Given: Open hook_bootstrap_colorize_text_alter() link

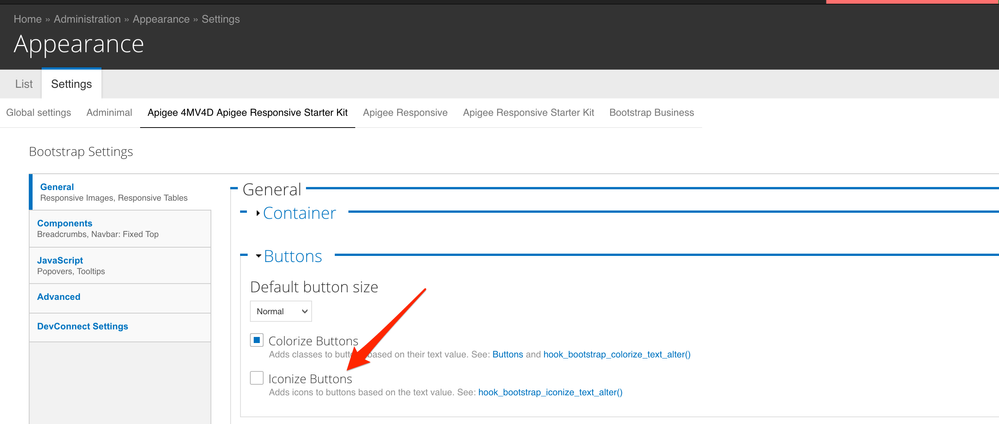Looking at the screenshot, I should 617,355.
